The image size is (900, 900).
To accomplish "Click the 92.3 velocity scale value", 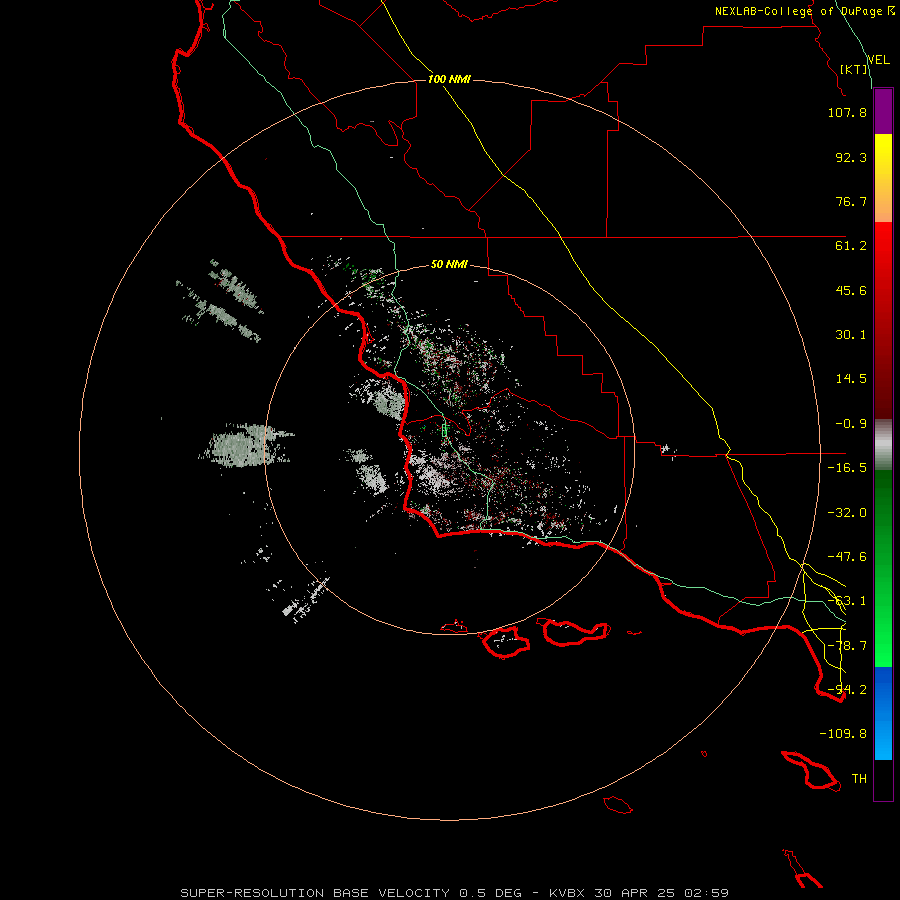I will coord(851,157).
